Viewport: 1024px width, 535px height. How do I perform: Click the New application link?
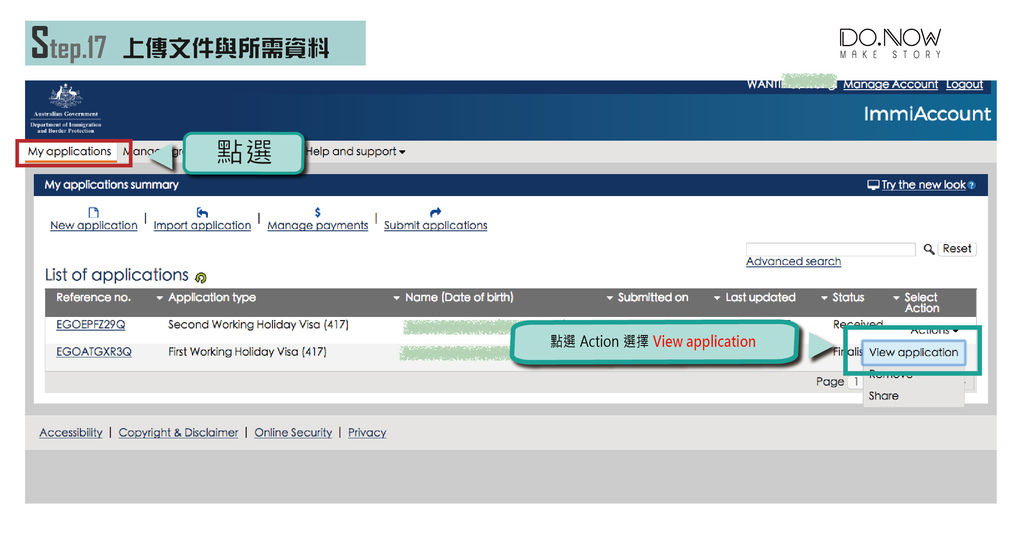pos(93,225)
